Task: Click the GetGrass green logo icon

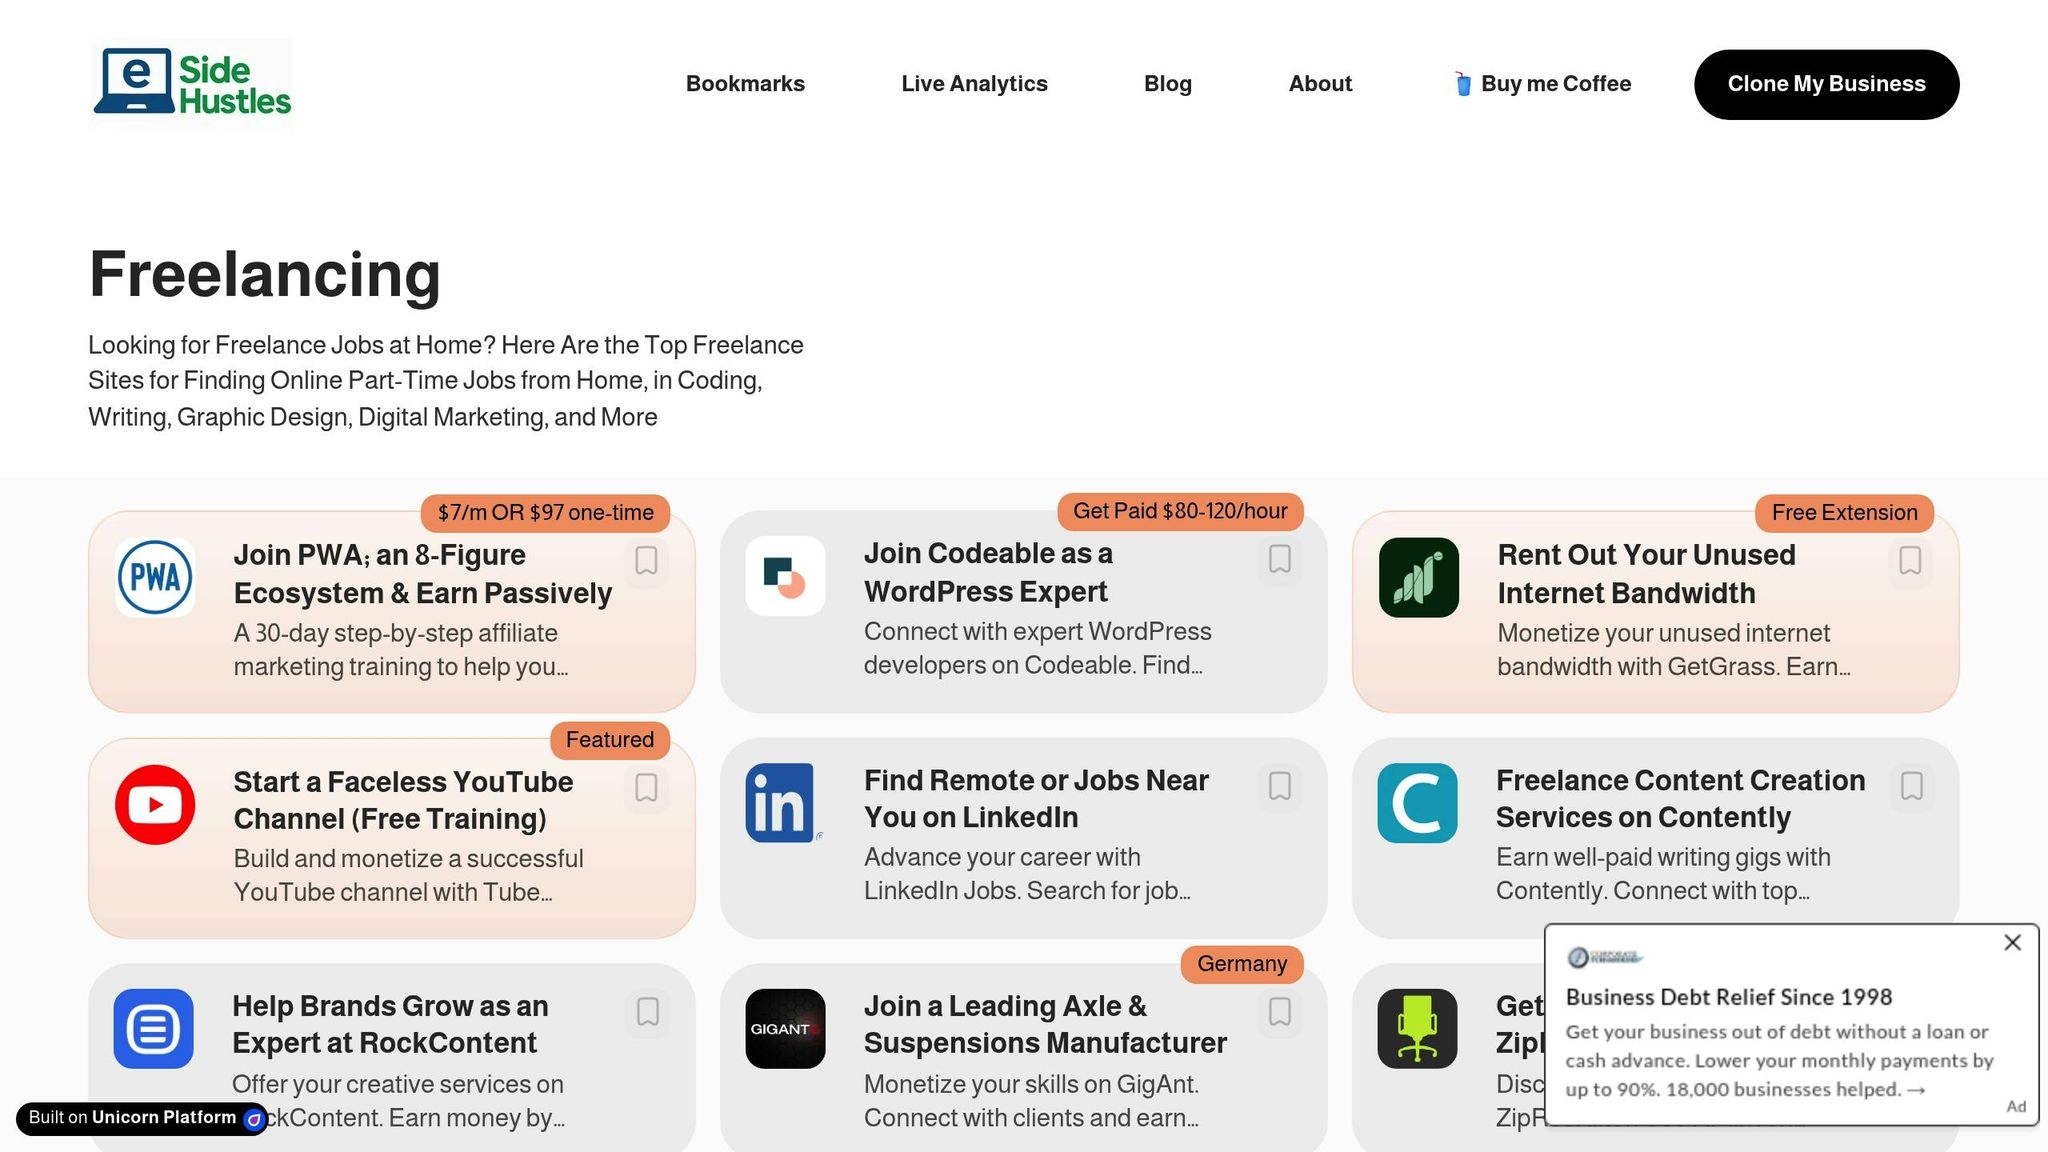Action: [x=1418, y=577]
